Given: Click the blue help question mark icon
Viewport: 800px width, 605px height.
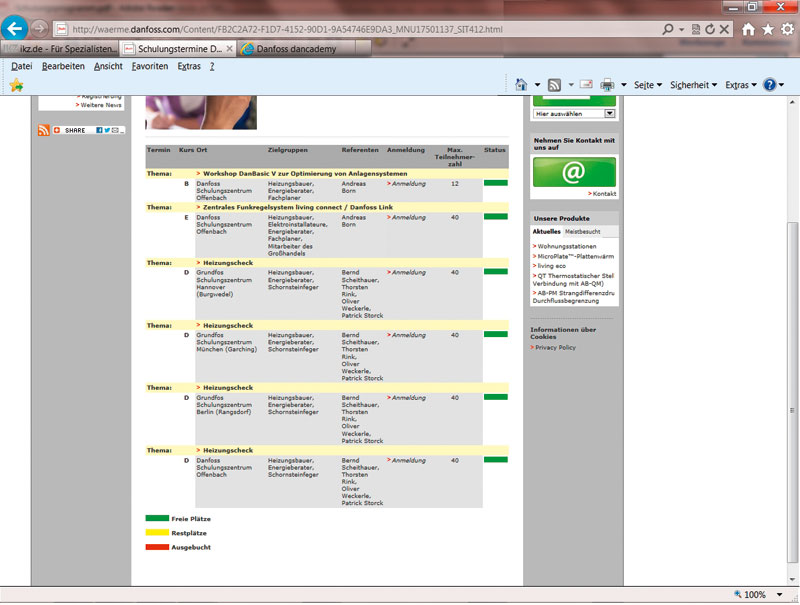Looking at the screenshot, I should tap(769, 85).
